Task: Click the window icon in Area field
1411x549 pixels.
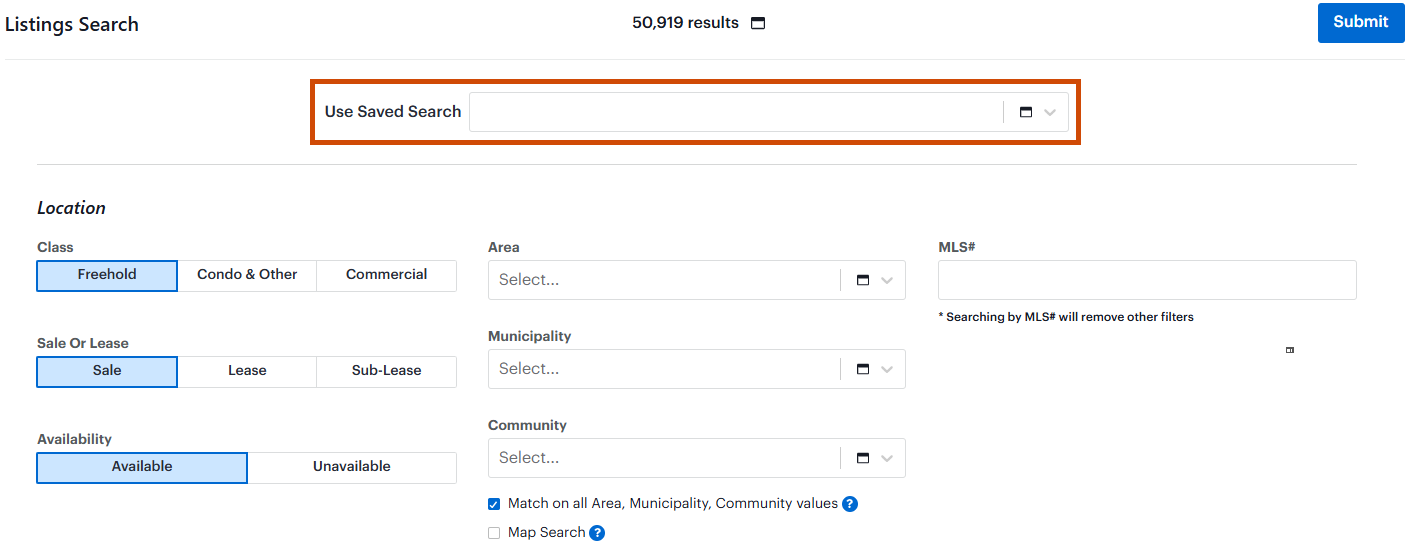Action: pos(863,281)
